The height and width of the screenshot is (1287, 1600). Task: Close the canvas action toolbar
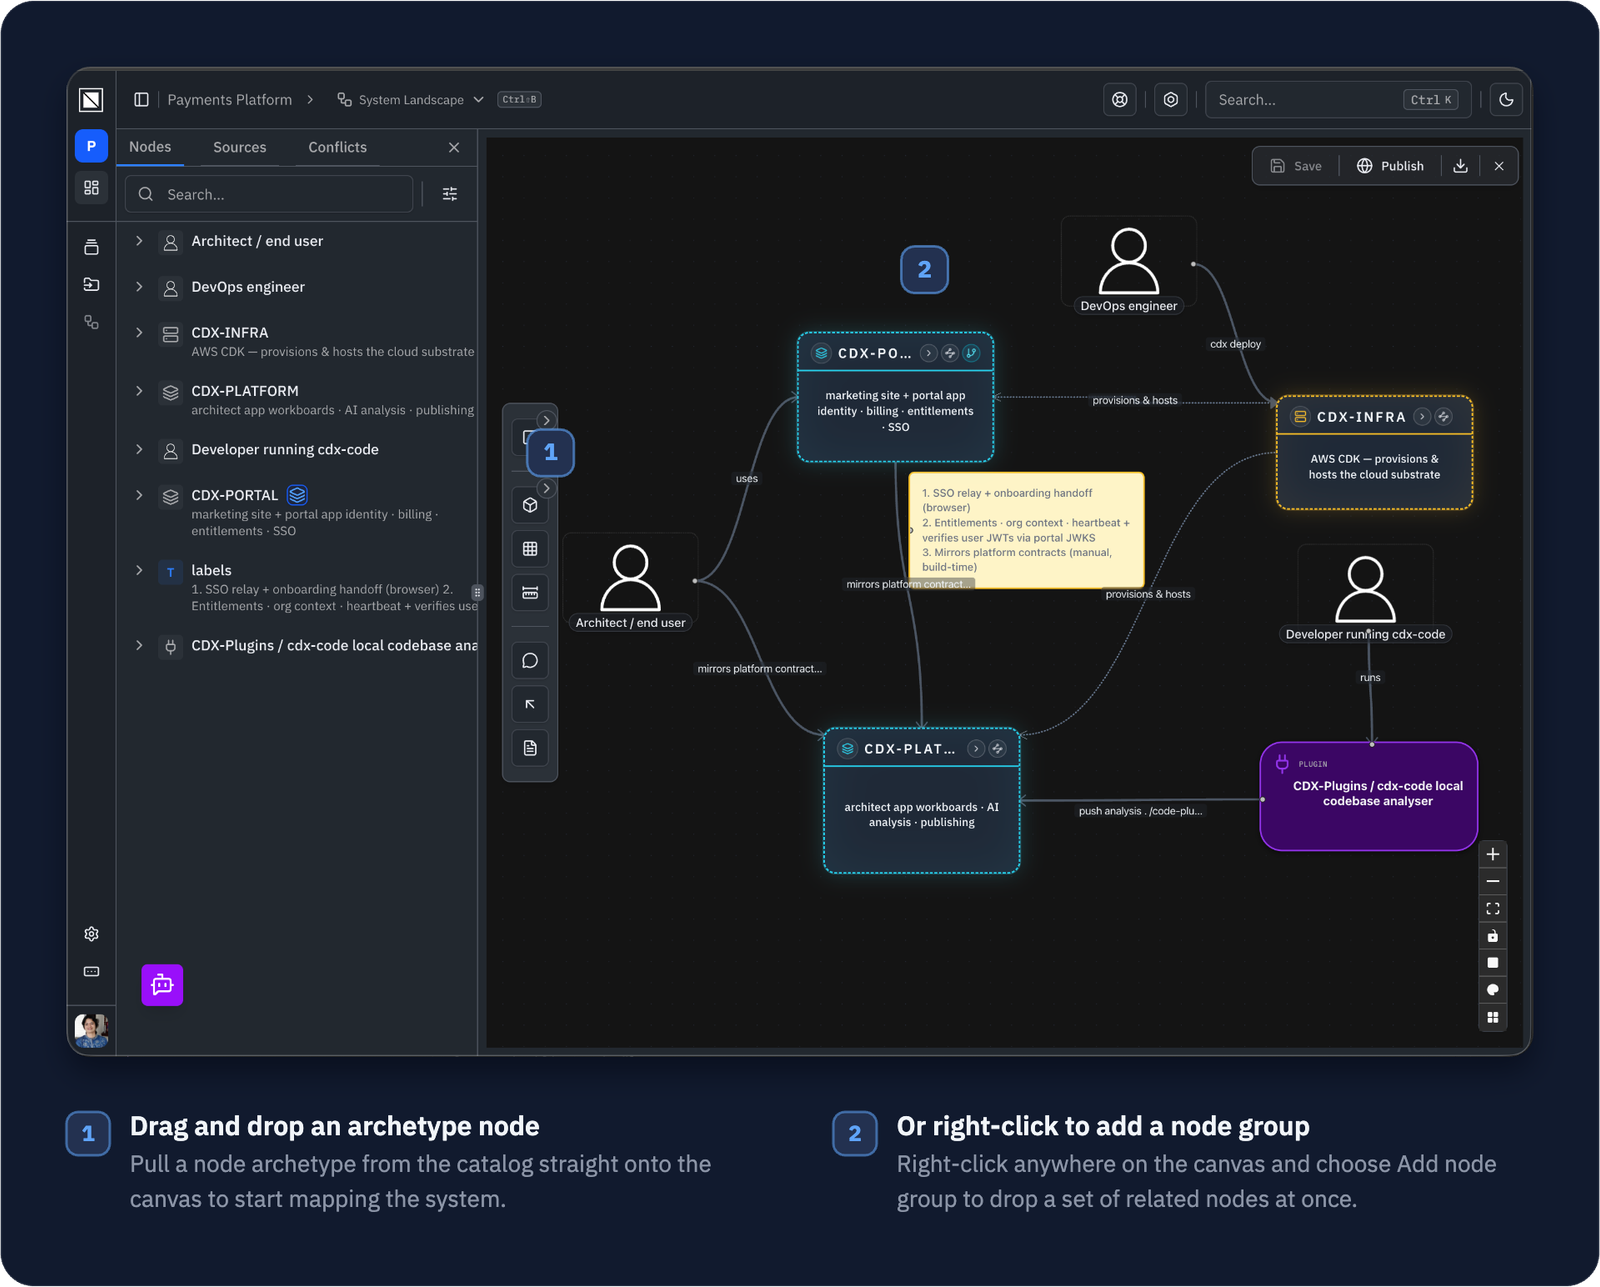click(x=1499, y=166)
